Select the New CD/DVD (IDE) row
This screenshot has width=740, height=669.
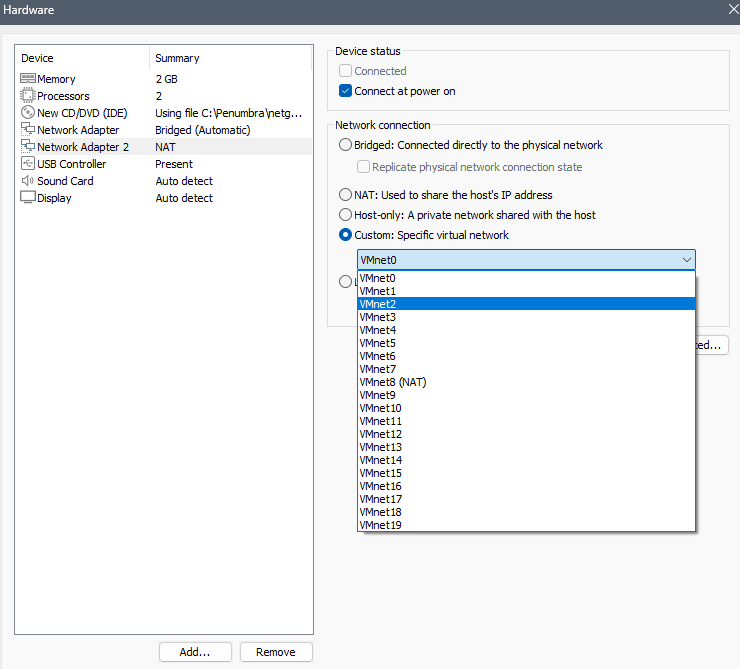[x=164, y=113]
